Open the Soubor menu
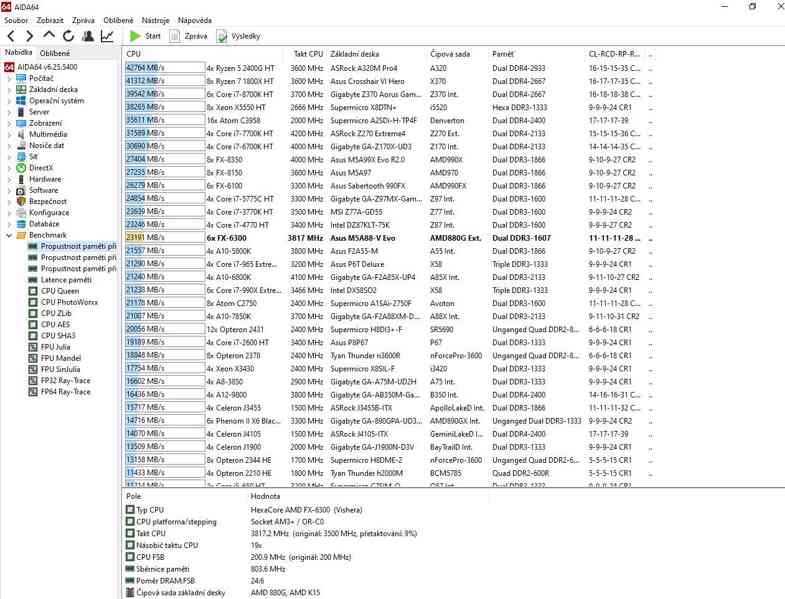 [x=16, y=21]
